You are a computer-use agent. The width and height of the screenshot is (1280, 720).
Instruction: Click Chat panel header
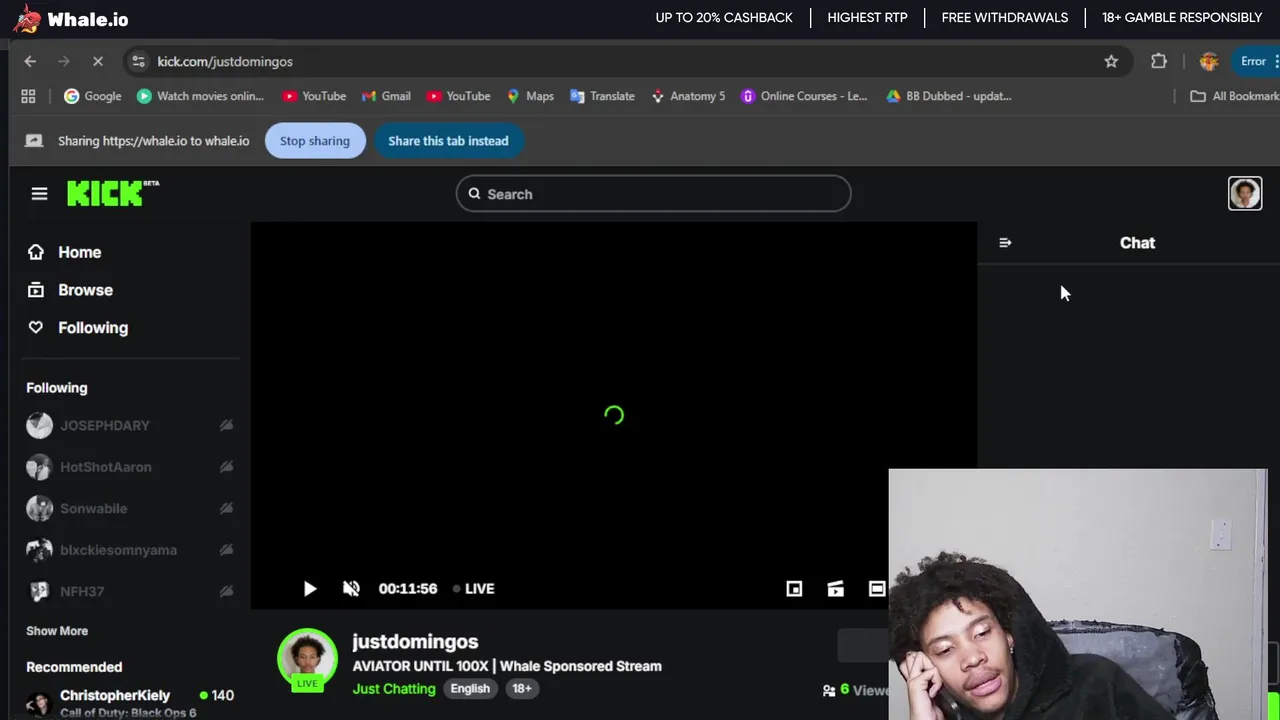[x=1137, y=243]
